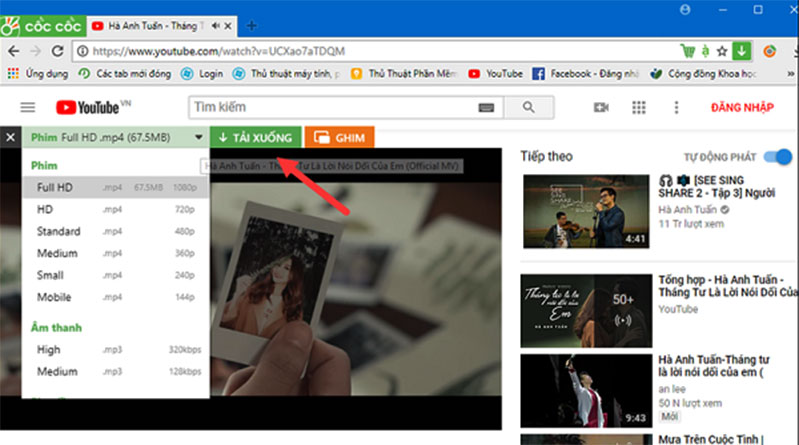Select Full HD 1080p mp4 option
The image size is (799, 445).
click(x=115, y=187)
